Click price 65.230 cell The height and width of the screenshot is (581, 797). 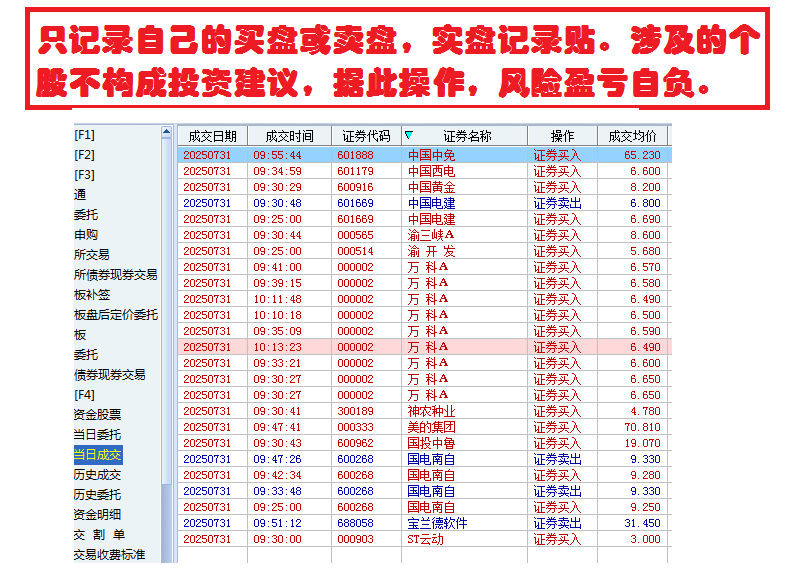(642, 155)
